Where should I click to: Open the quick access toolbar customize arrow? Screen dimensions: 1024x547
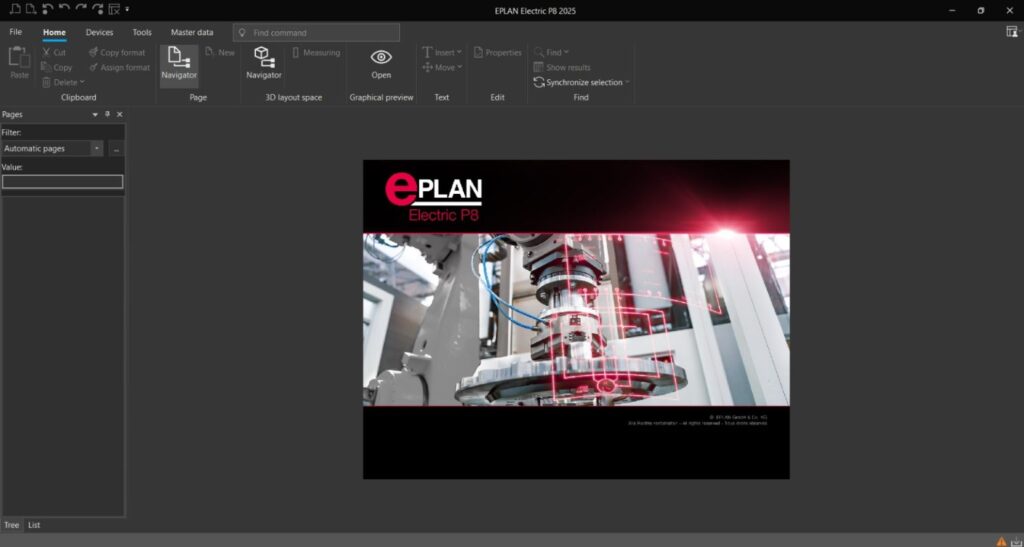pos(127,9)
